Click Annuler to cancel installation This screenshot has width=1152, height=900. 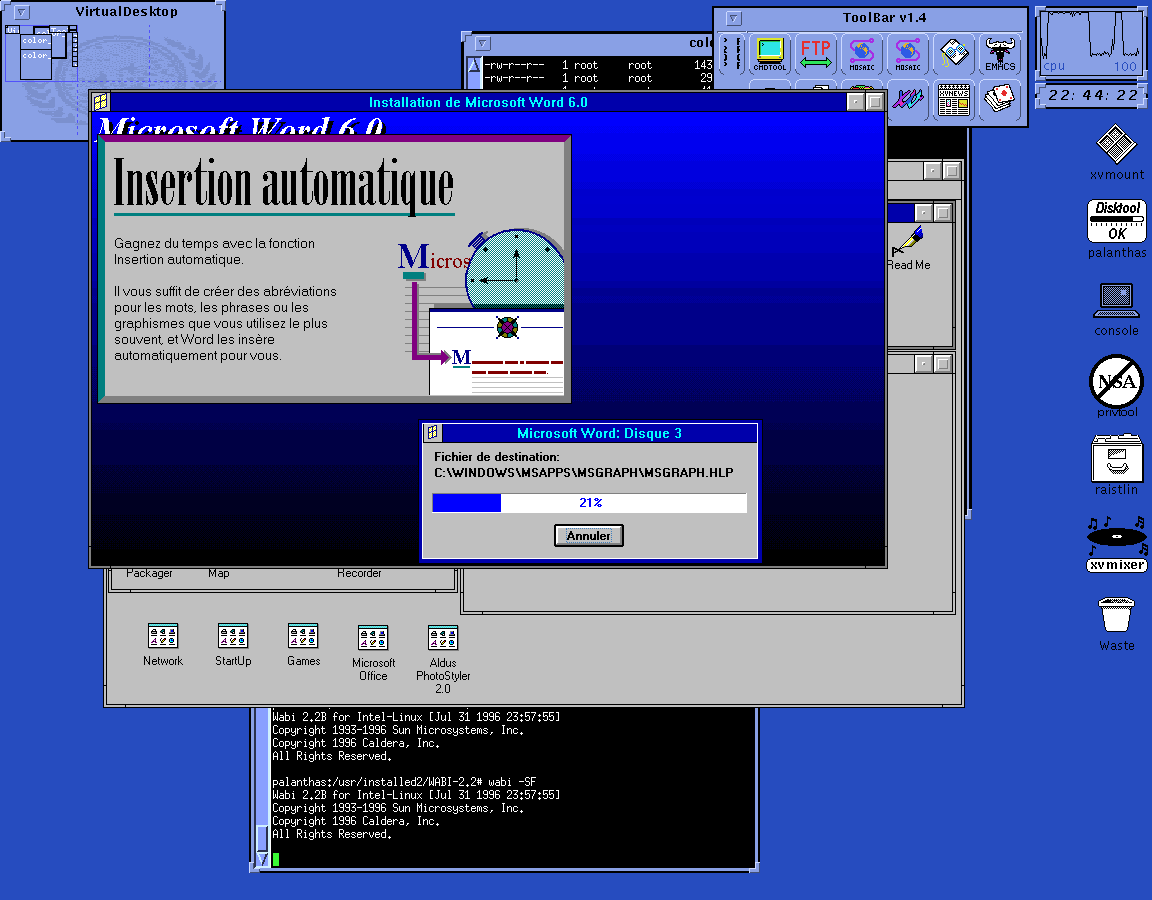point(588,536)
